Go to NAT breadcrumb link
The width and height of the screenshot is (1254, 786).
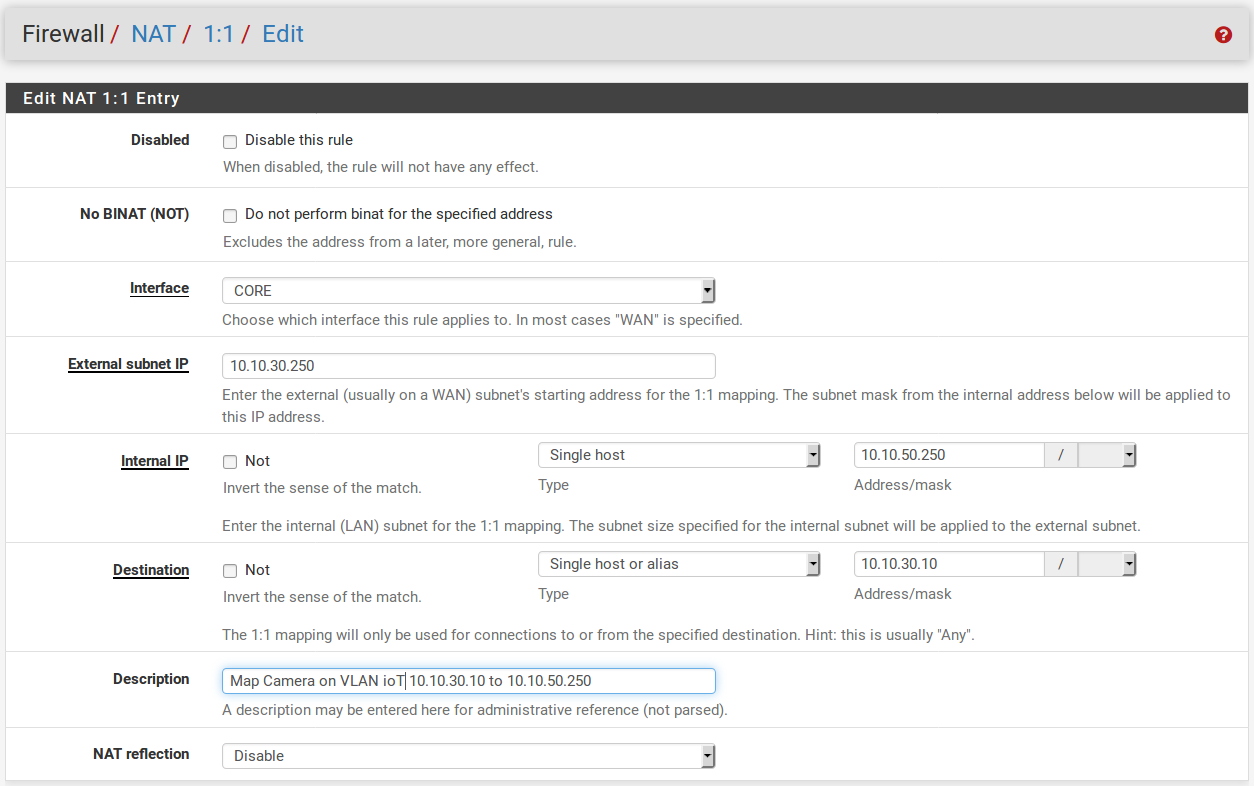(153, 34)
